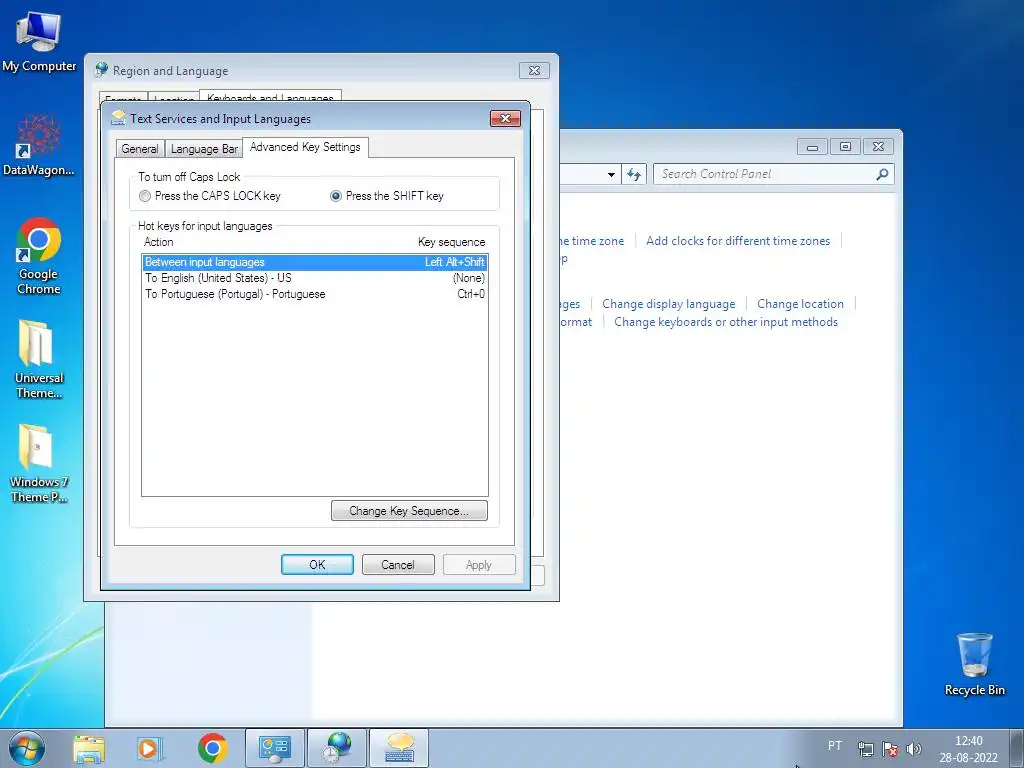
Task: Open Windows Explorer from taskbar
Action: click(89, 748)
